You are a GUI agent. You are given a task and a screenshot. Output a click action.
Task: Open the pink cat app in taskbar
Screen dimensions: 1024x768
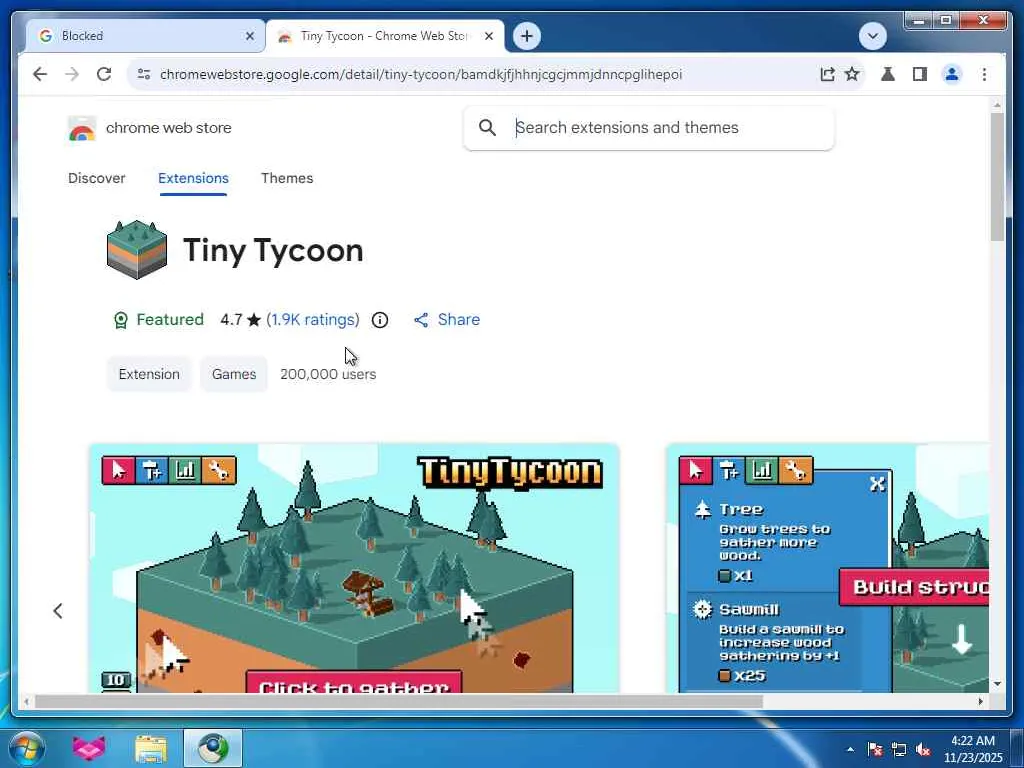(x=89, y=748)
